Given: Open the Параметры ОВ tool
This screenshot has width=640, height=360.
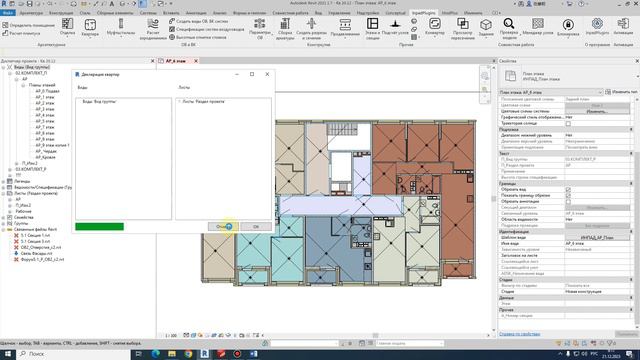Looking at the screenshot, I should [x=260, y=29].
